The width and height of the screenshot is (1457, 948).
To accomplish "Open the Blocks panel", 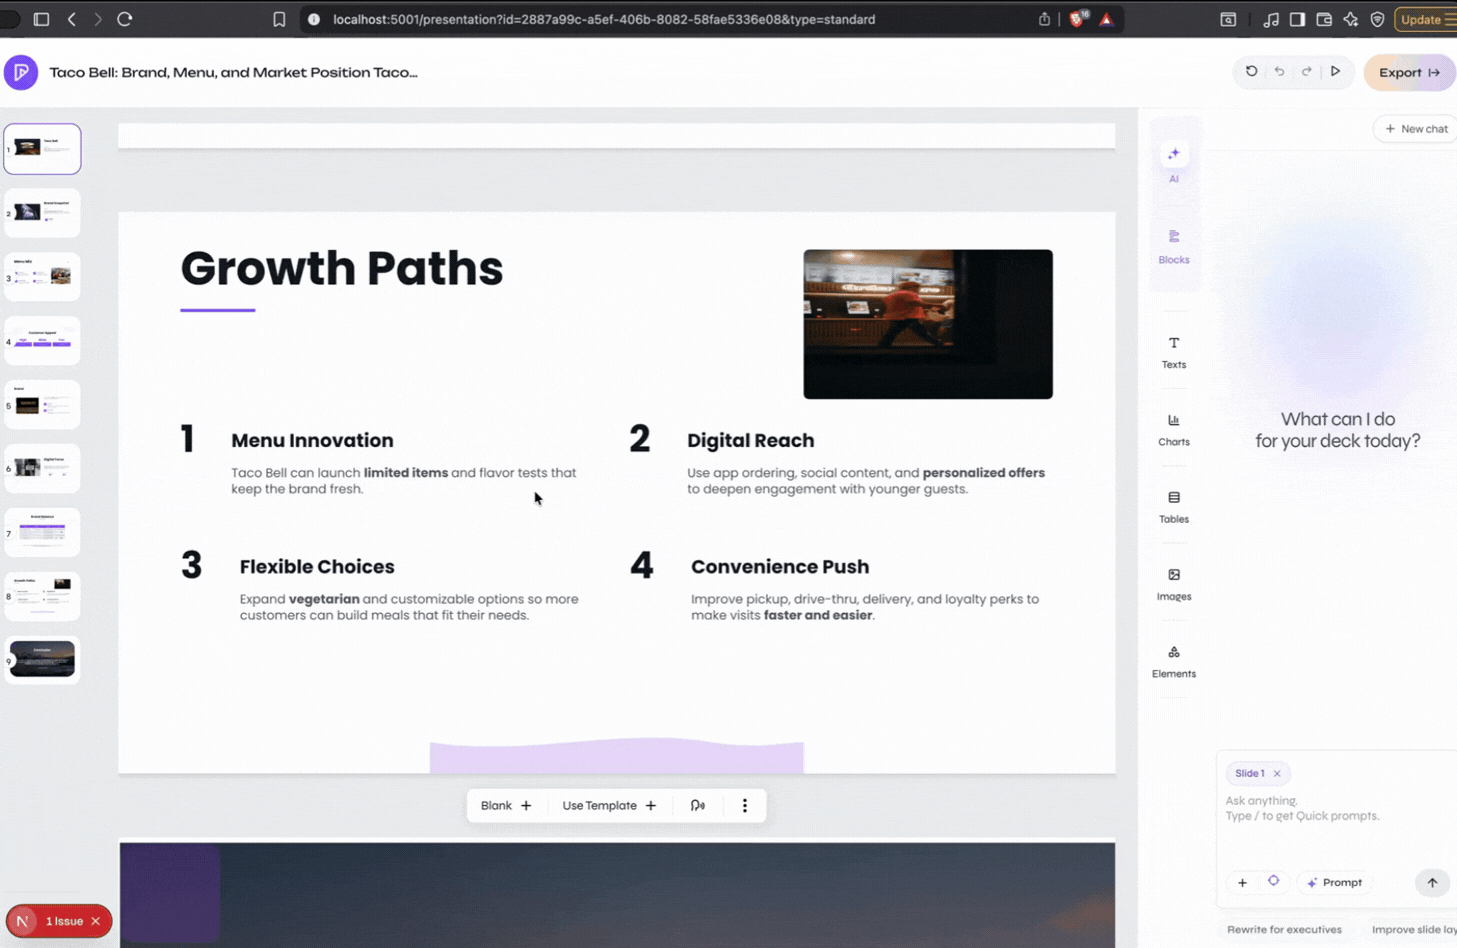I will coord(1174,246).
